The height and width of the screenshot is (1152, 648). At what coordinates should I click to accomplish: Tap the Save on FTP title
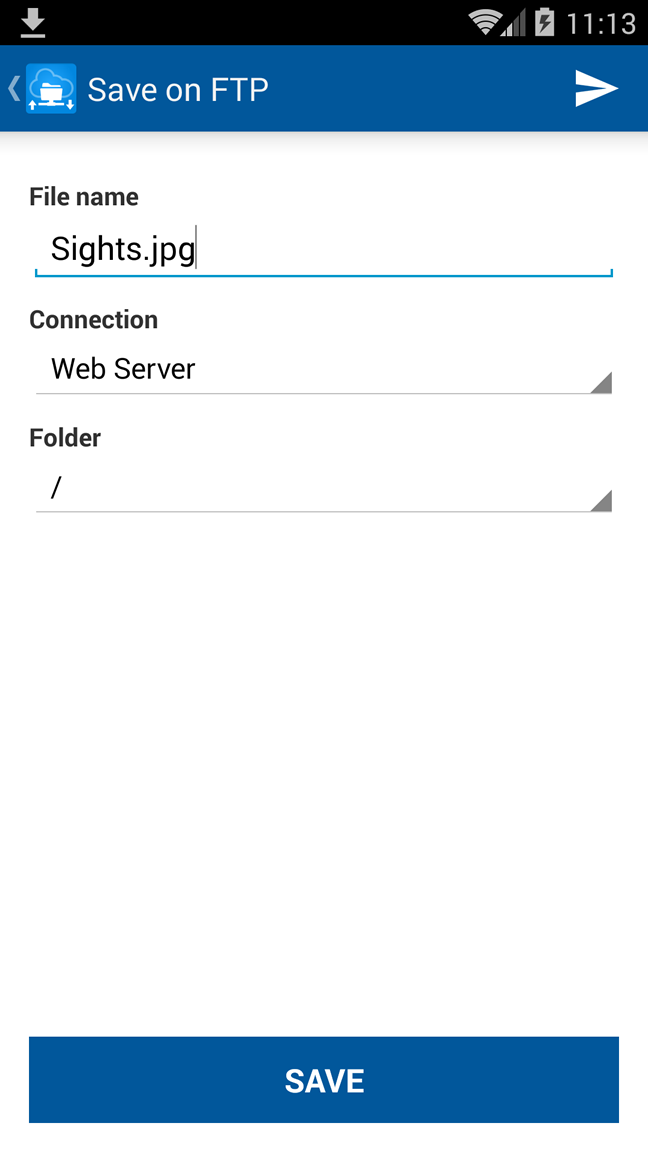[x=178, y=90]
